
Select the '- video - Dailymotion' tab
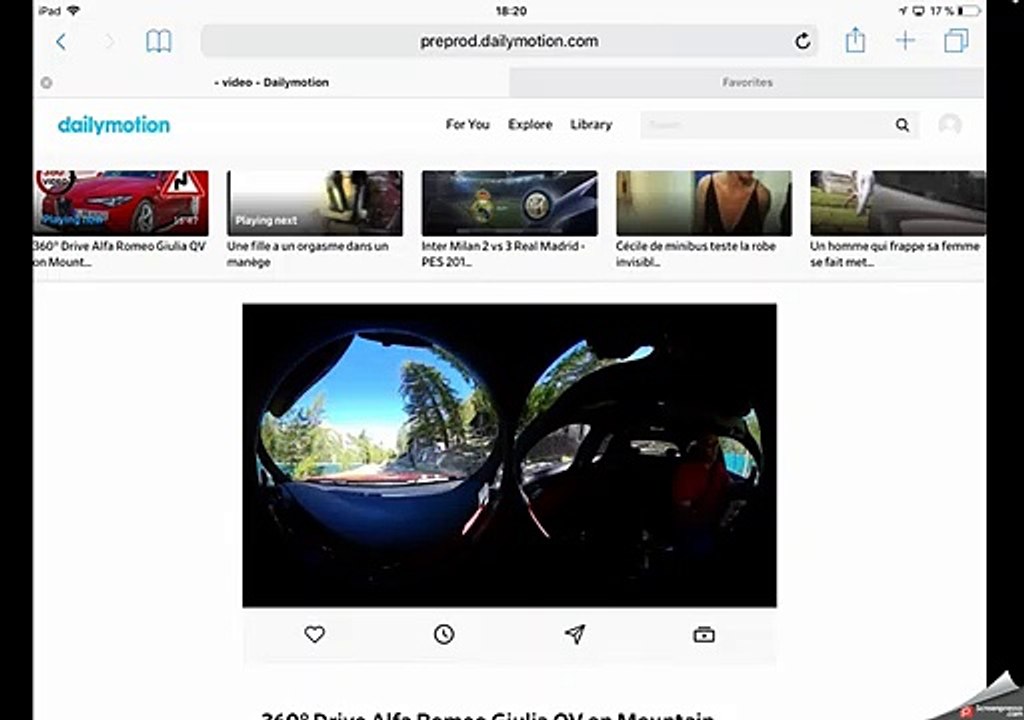271,82
